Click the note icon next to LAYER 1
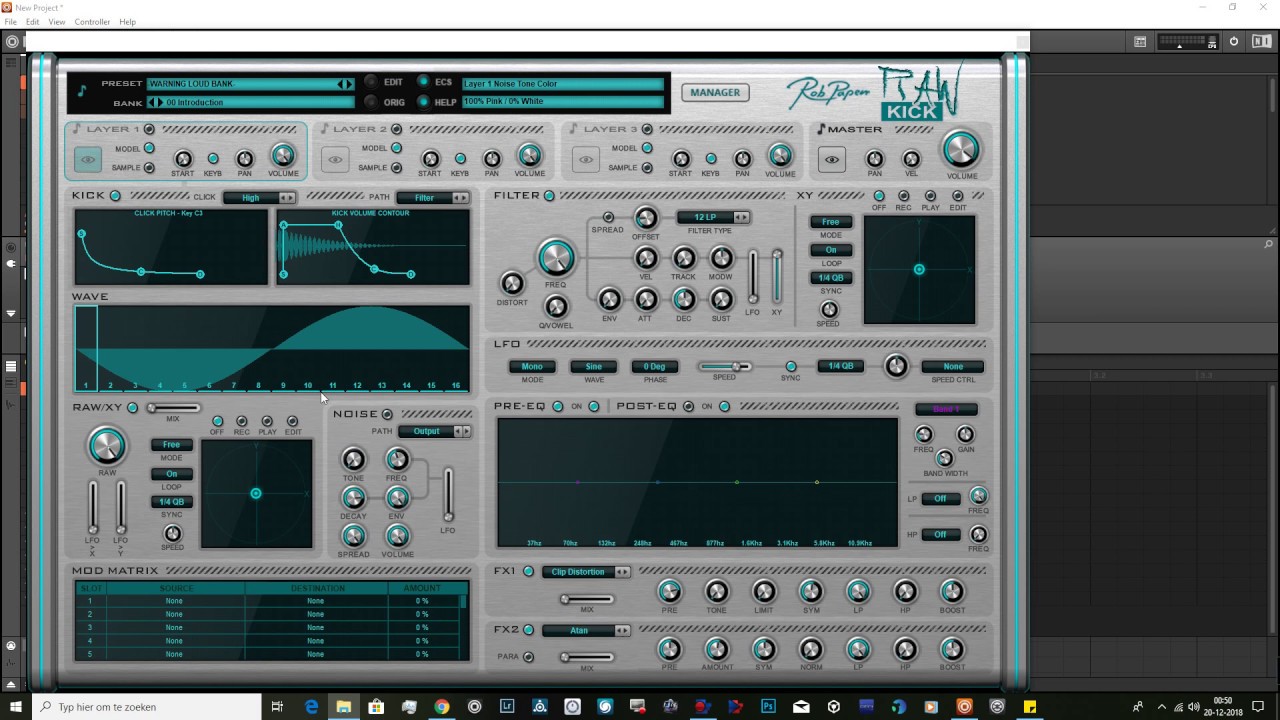 click(x=77, y=129)
